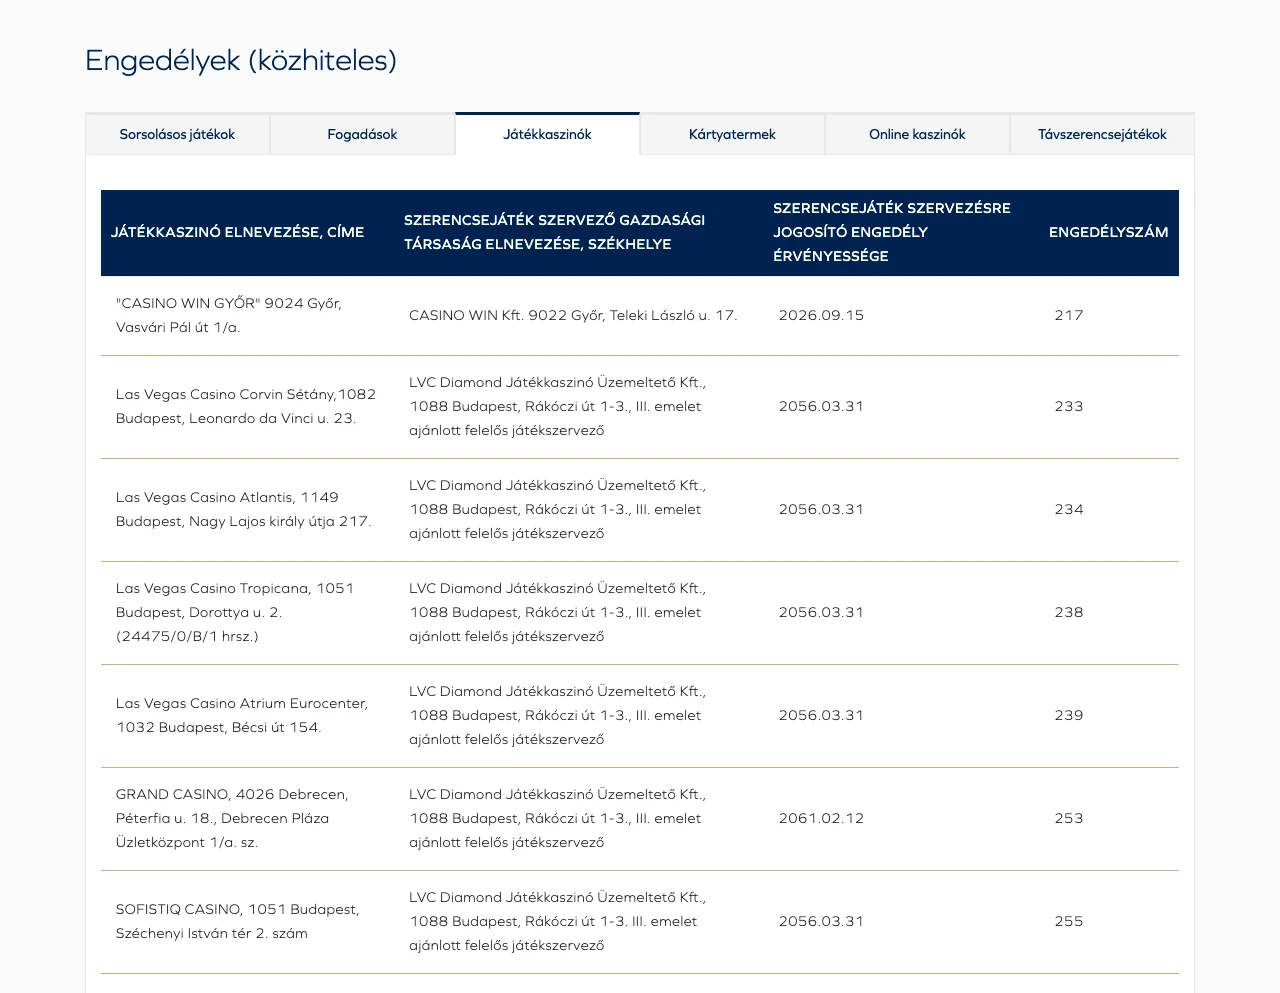This screenshot has height=993, width=1280.
Task: Select the Játékkaszinók tab
Action: [547, 134]
